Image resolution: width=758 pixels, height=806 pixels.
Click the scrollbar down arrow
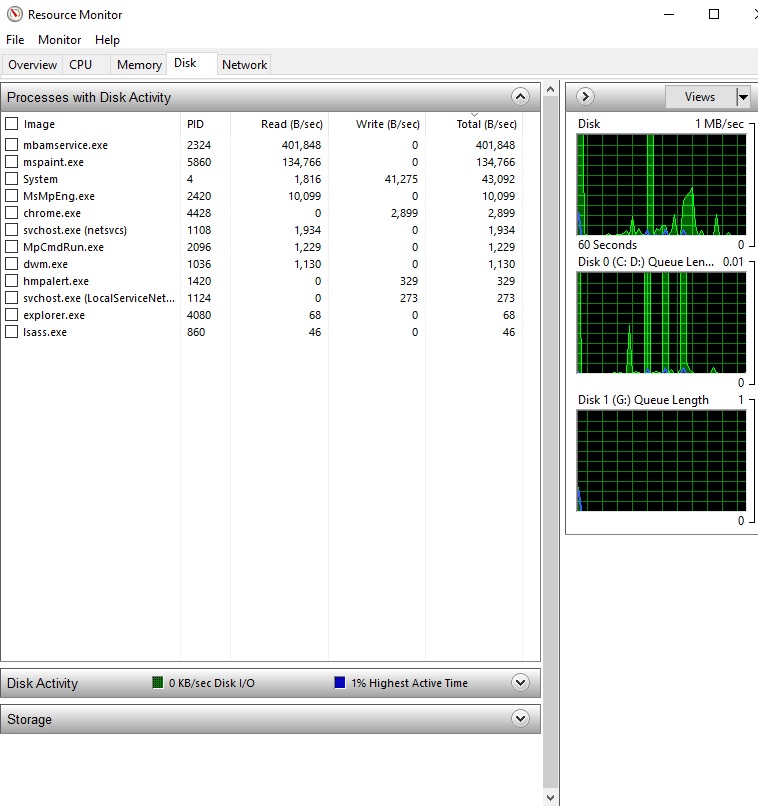point(550,797)
